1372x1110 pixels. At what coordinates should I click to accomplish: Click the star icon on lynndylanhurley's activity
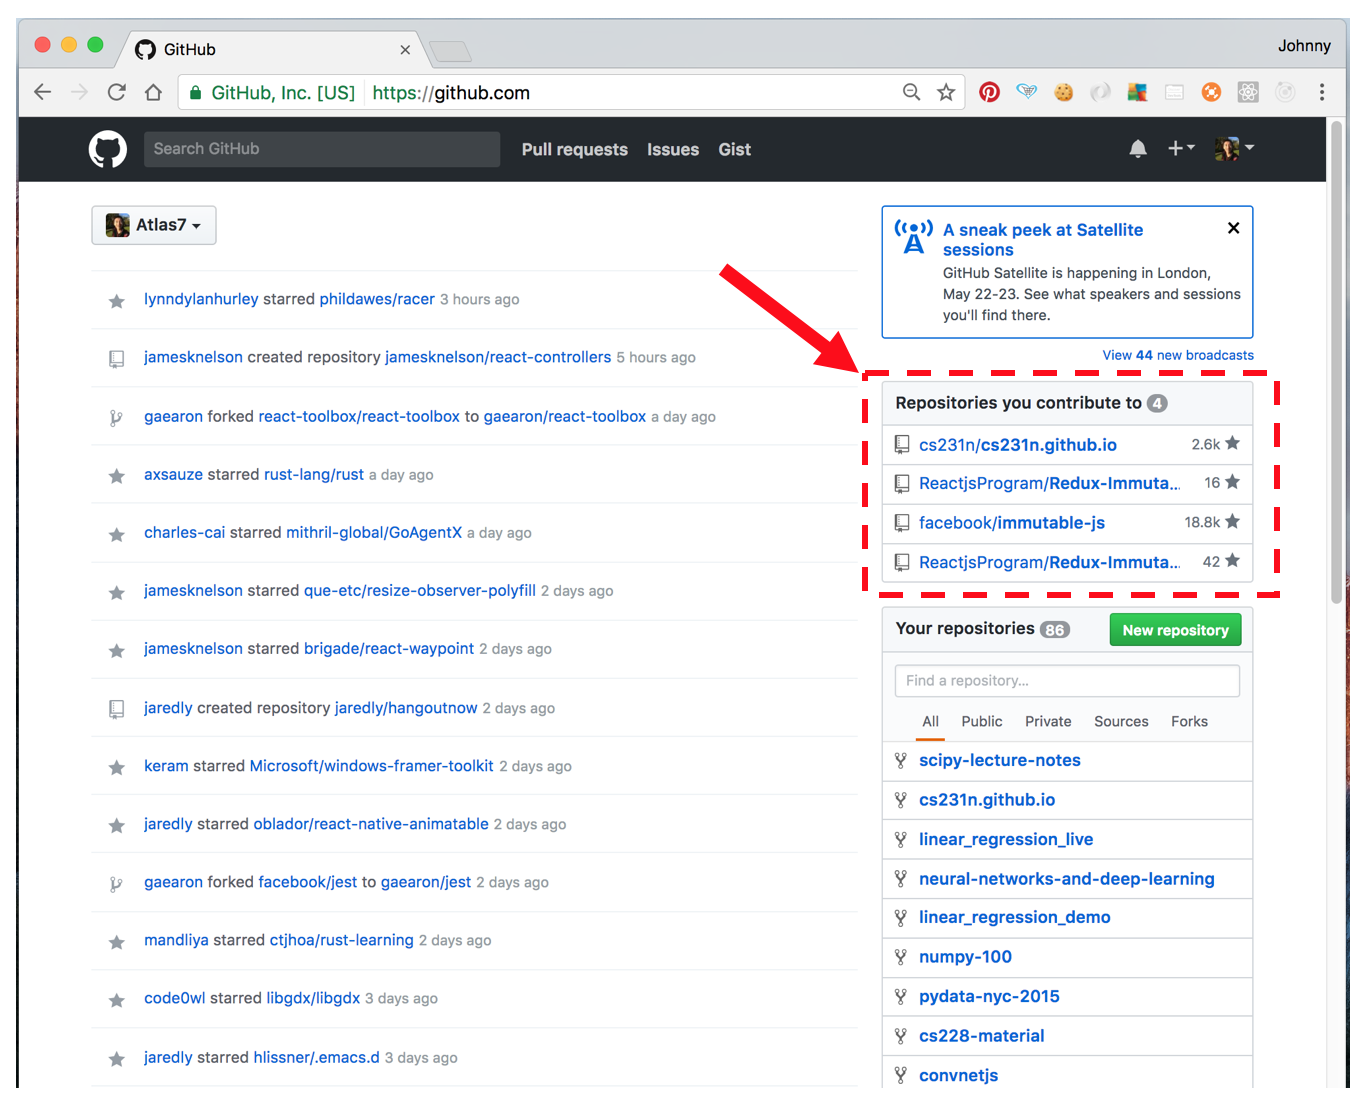117,301
